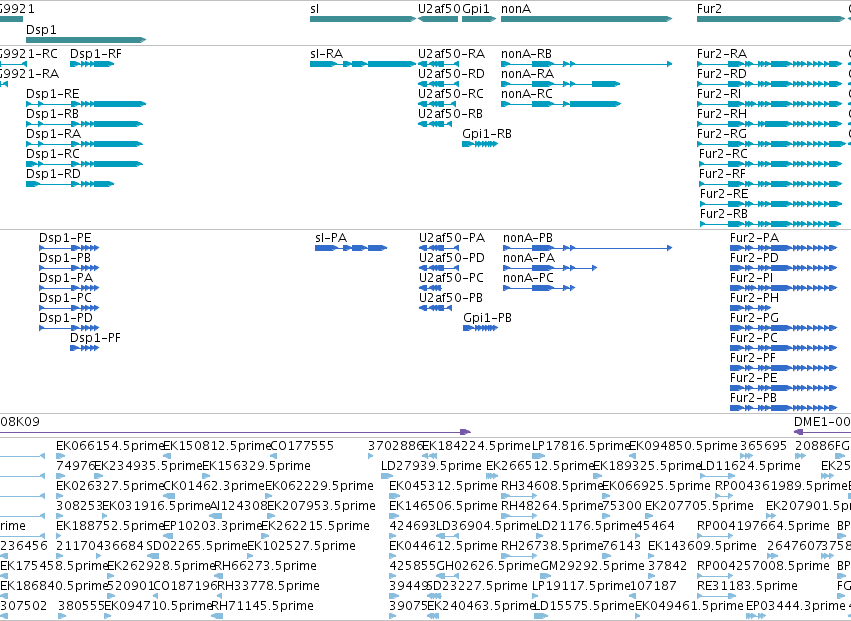Image resolution: width=851 pixels, height=621 pixels.
Task: Select the Fur2-PB protein feature
Action: click(784, 408)
